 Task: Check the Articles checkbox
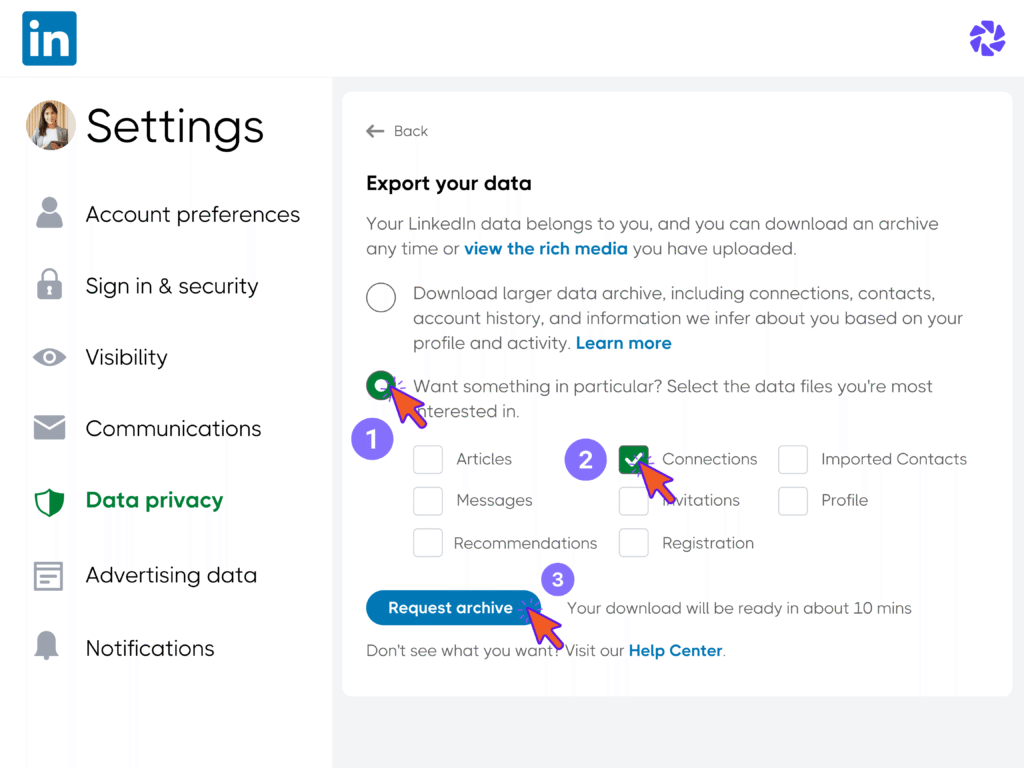428,459
